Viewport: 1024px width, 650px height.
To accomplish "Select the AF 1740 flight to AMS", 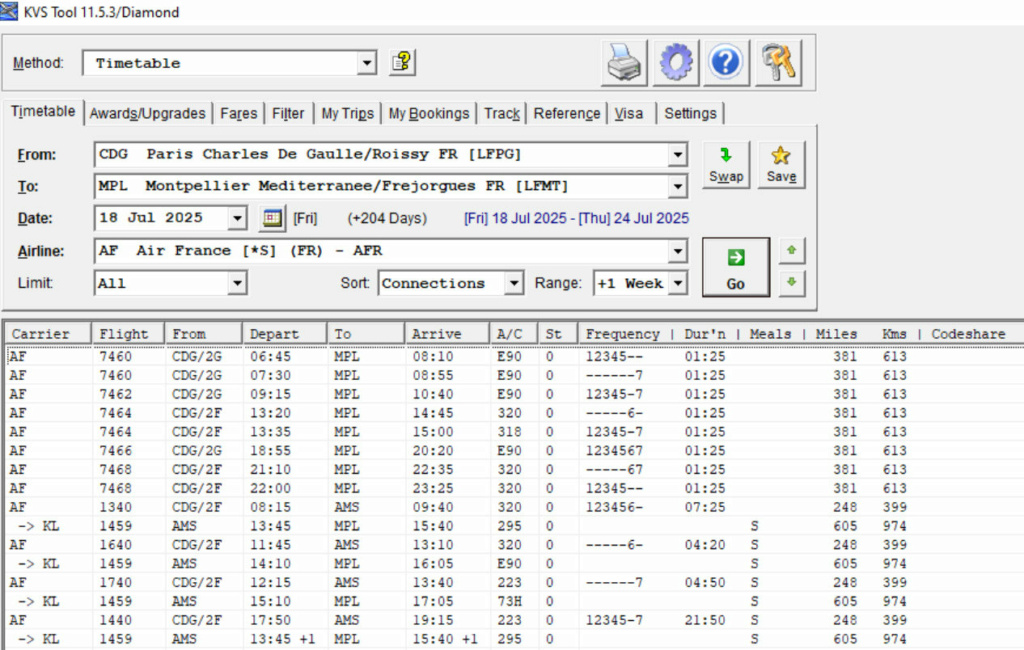I will tap(512, 583).
